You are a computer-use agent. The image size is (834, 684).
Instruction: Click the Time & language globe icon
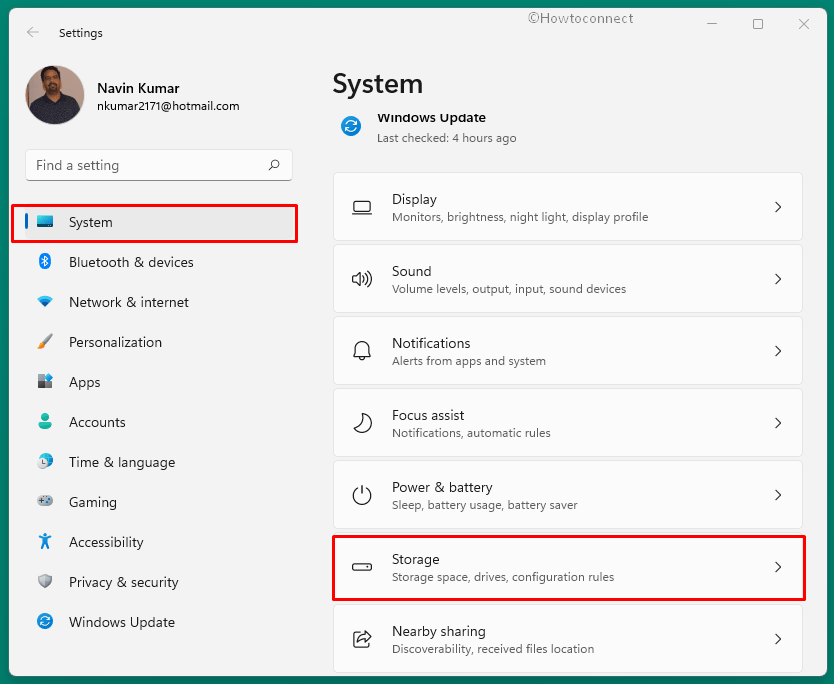(45, 461)
